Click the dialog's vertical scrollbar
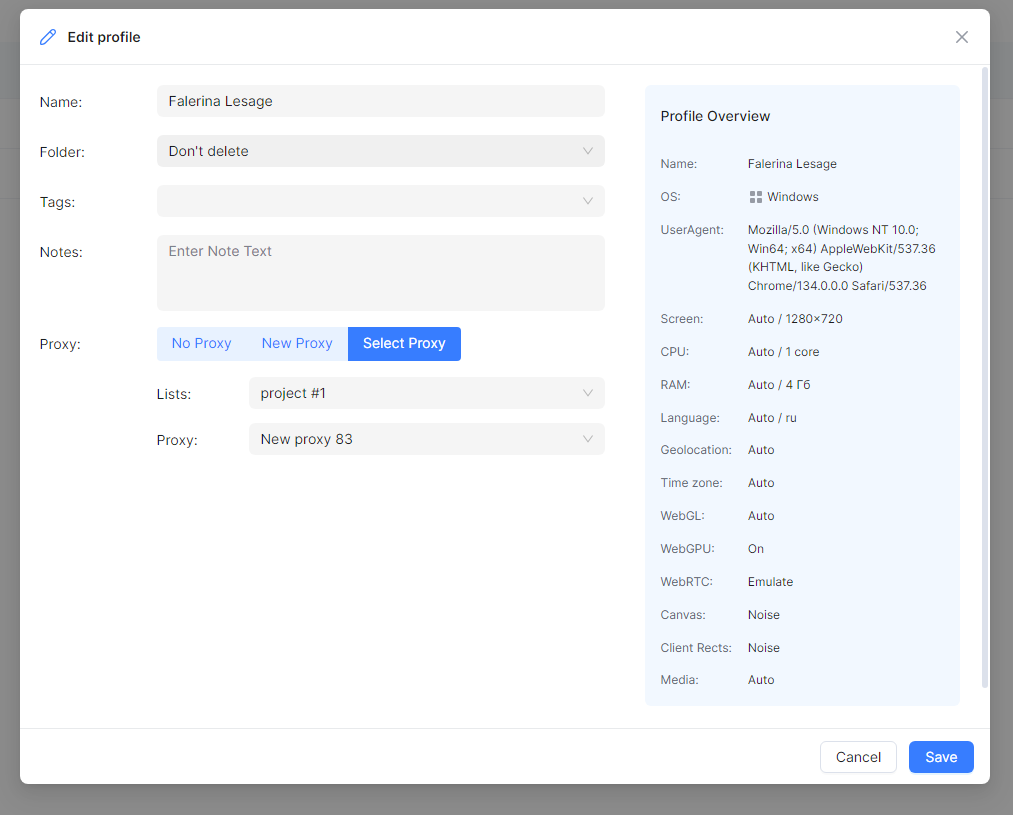The image size is (1013, 815). (985, 377)
